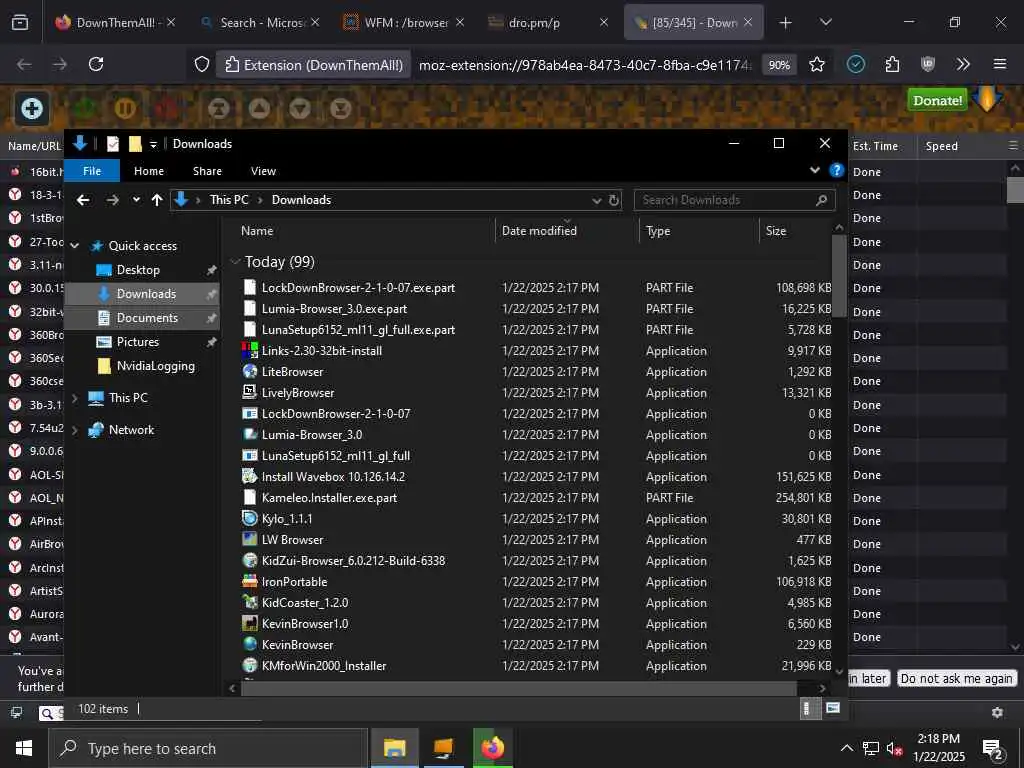
Task: Switch to the WFM : /browser tab
Action: pos(405,23)
